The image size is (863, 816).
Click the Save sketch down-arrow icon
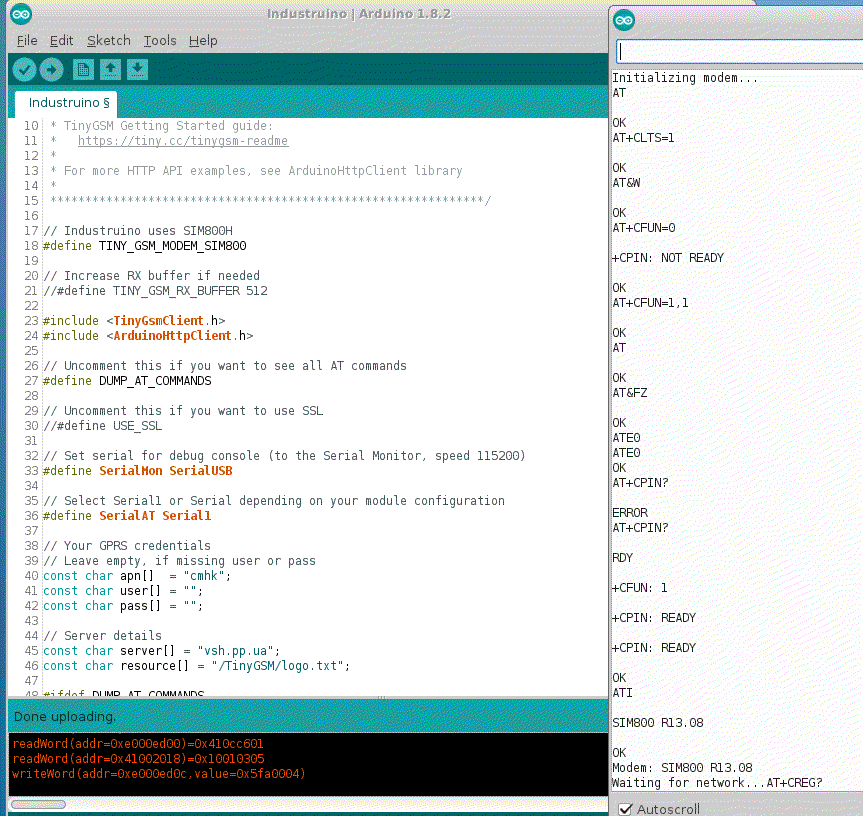tap(137, 69)
